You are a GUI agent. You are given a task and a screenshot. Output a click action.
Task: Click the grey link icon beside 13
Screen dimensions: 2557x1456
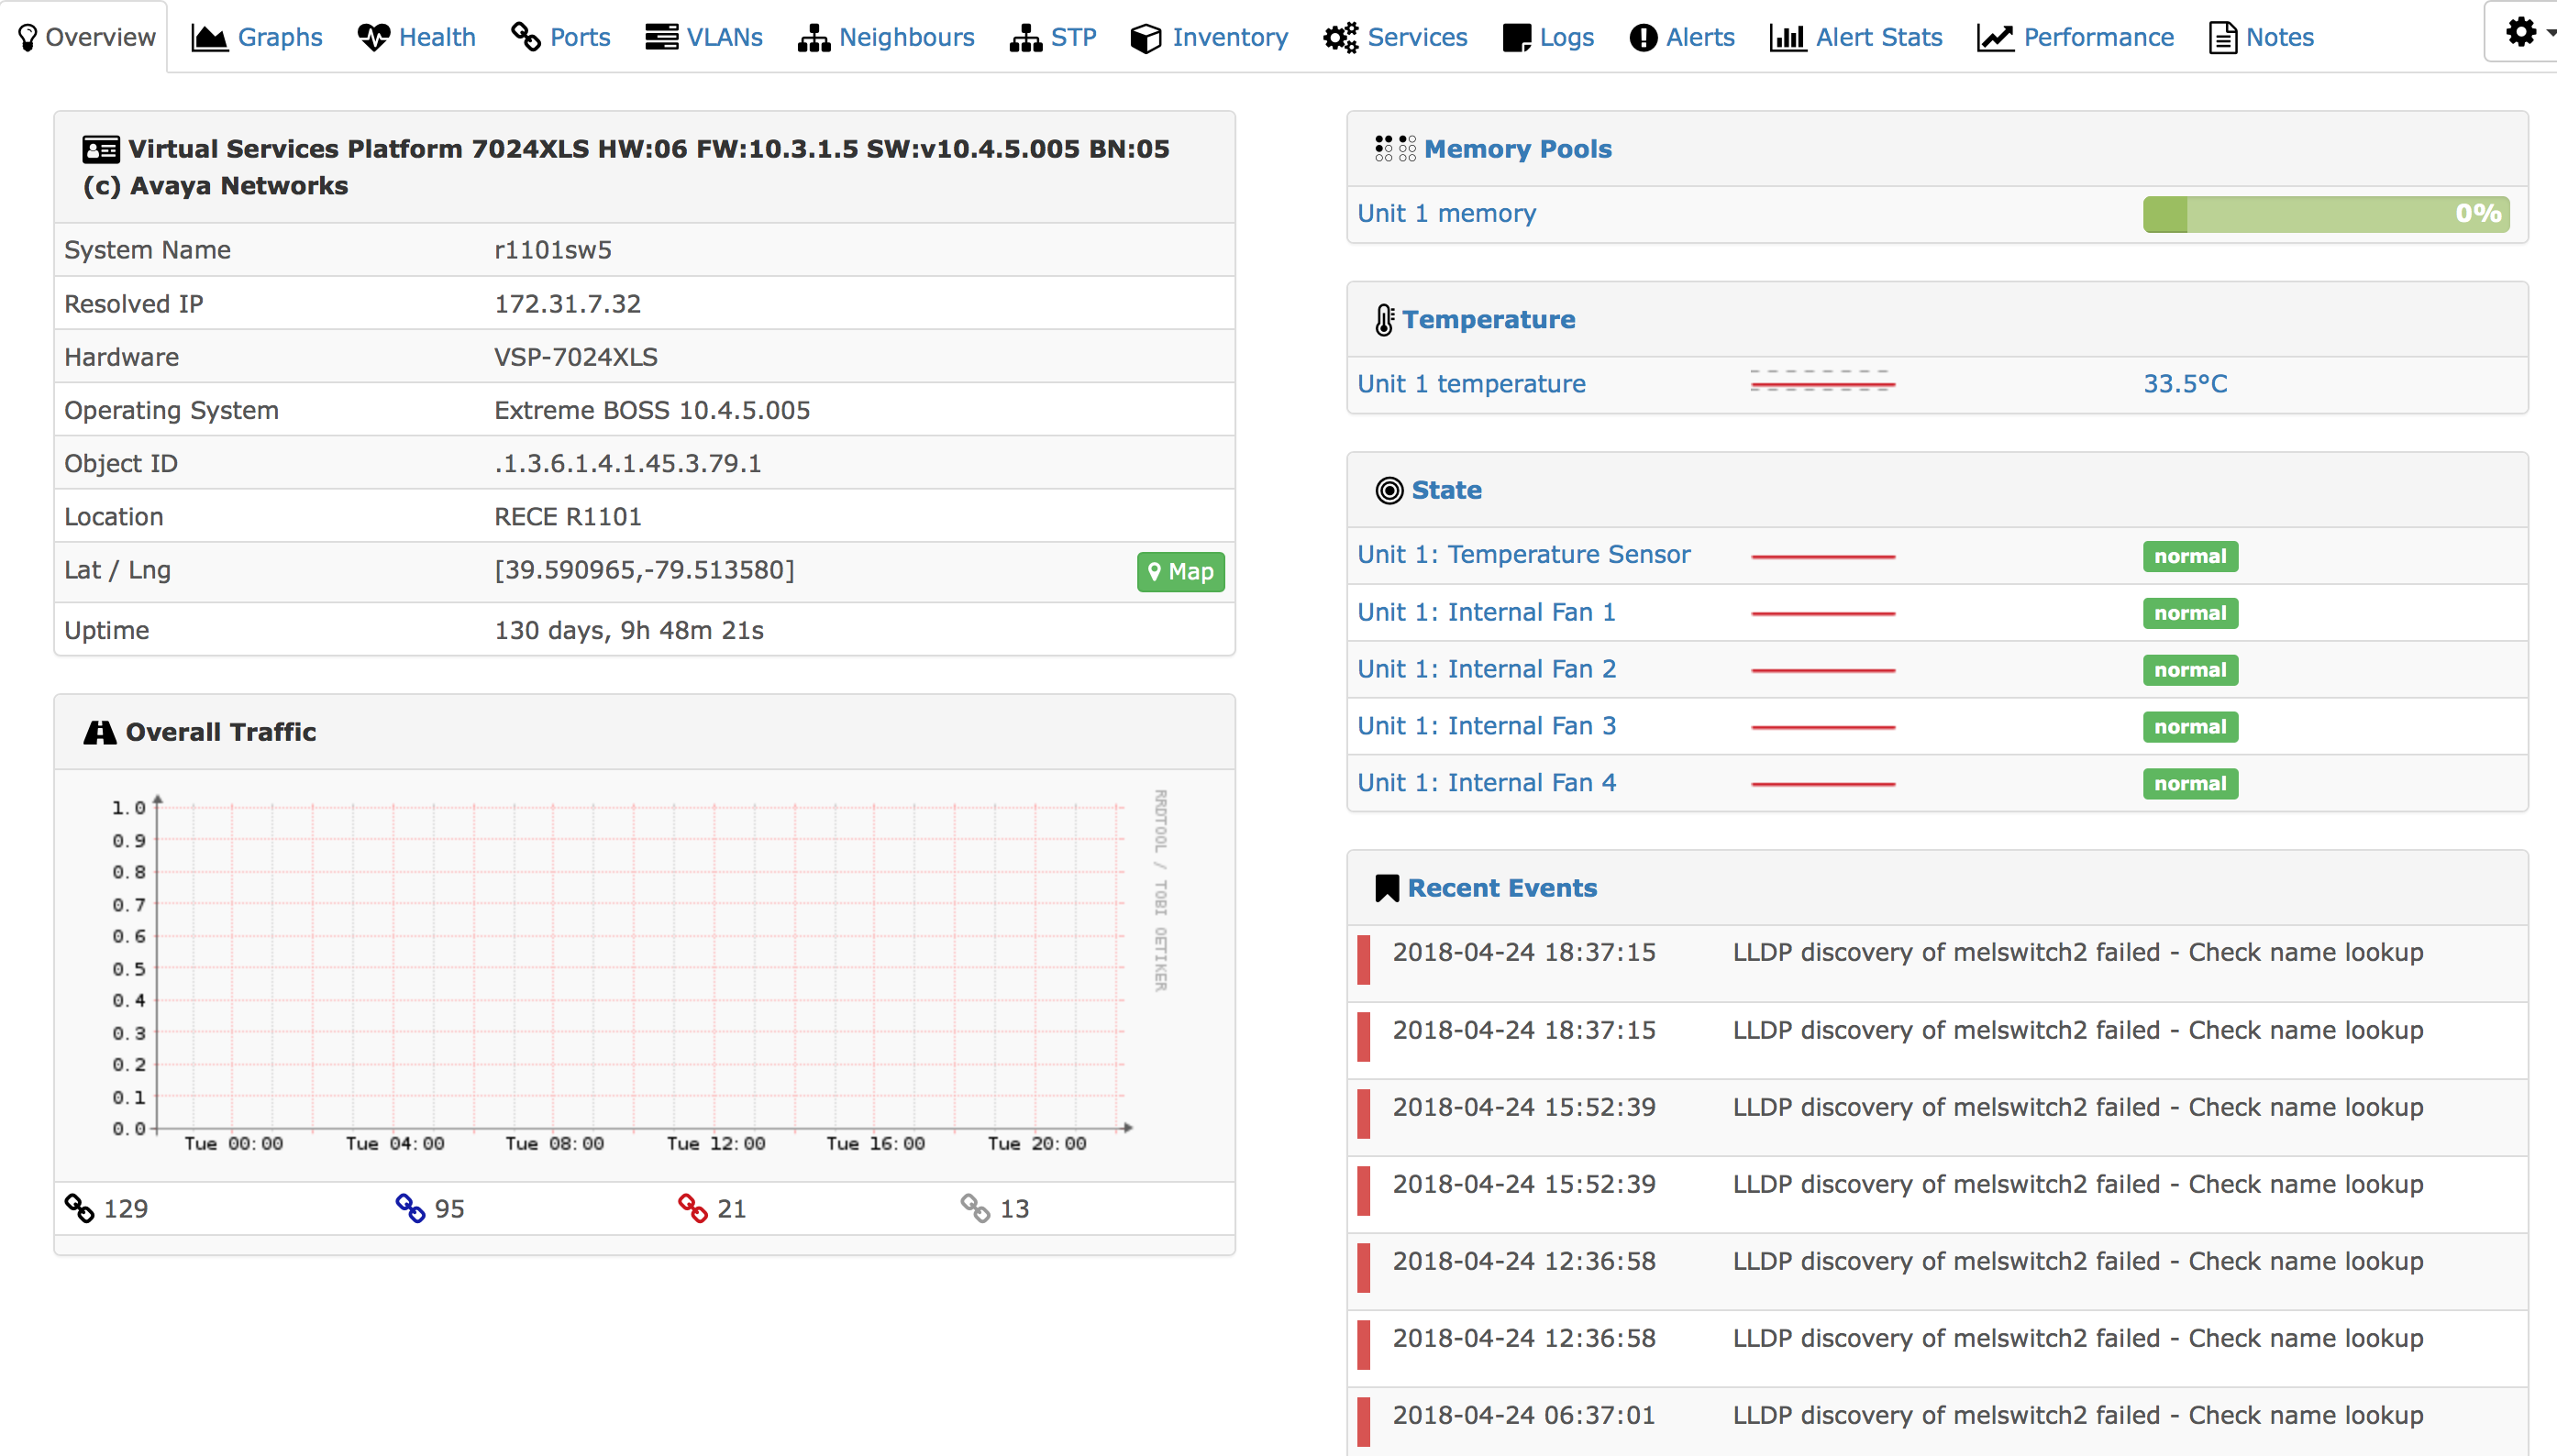(x=975, y=1208)
